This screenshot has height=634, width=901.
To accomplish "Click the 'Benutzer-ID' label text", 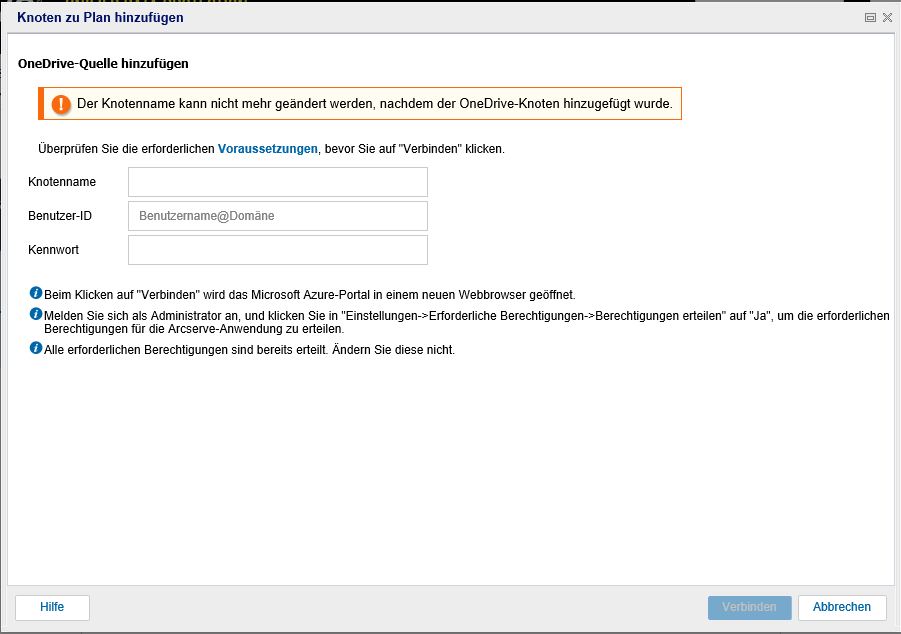I will click(x=60, y=216).
